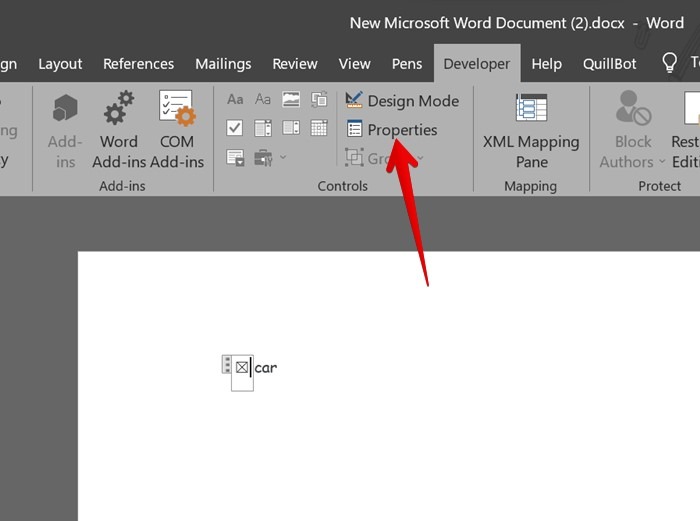Insert Date Picker content control

(x=319, y=128)
